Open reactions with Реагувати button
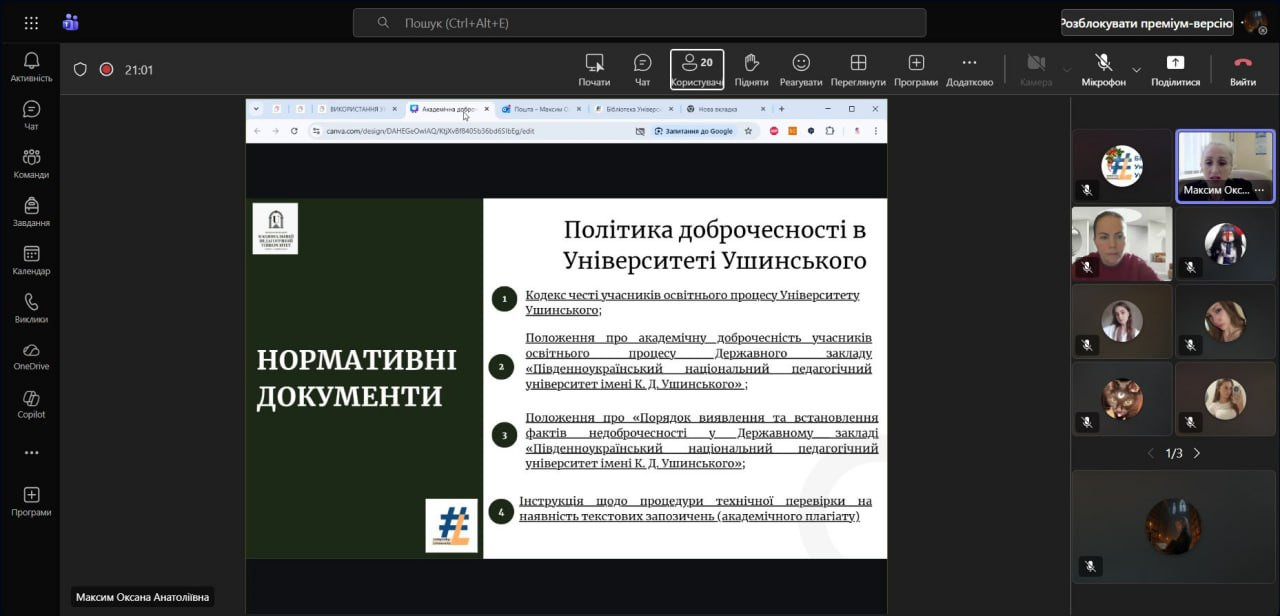This screenshot has width=1280, height=616. pyautogui.click(x=801, y=69)
